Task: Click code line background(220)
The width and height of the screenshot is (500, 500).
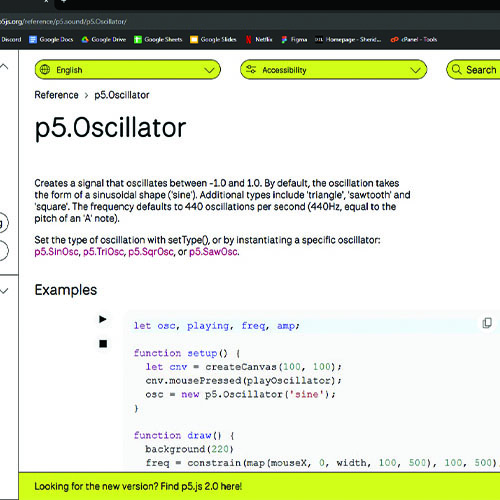Action: (189, 449)
